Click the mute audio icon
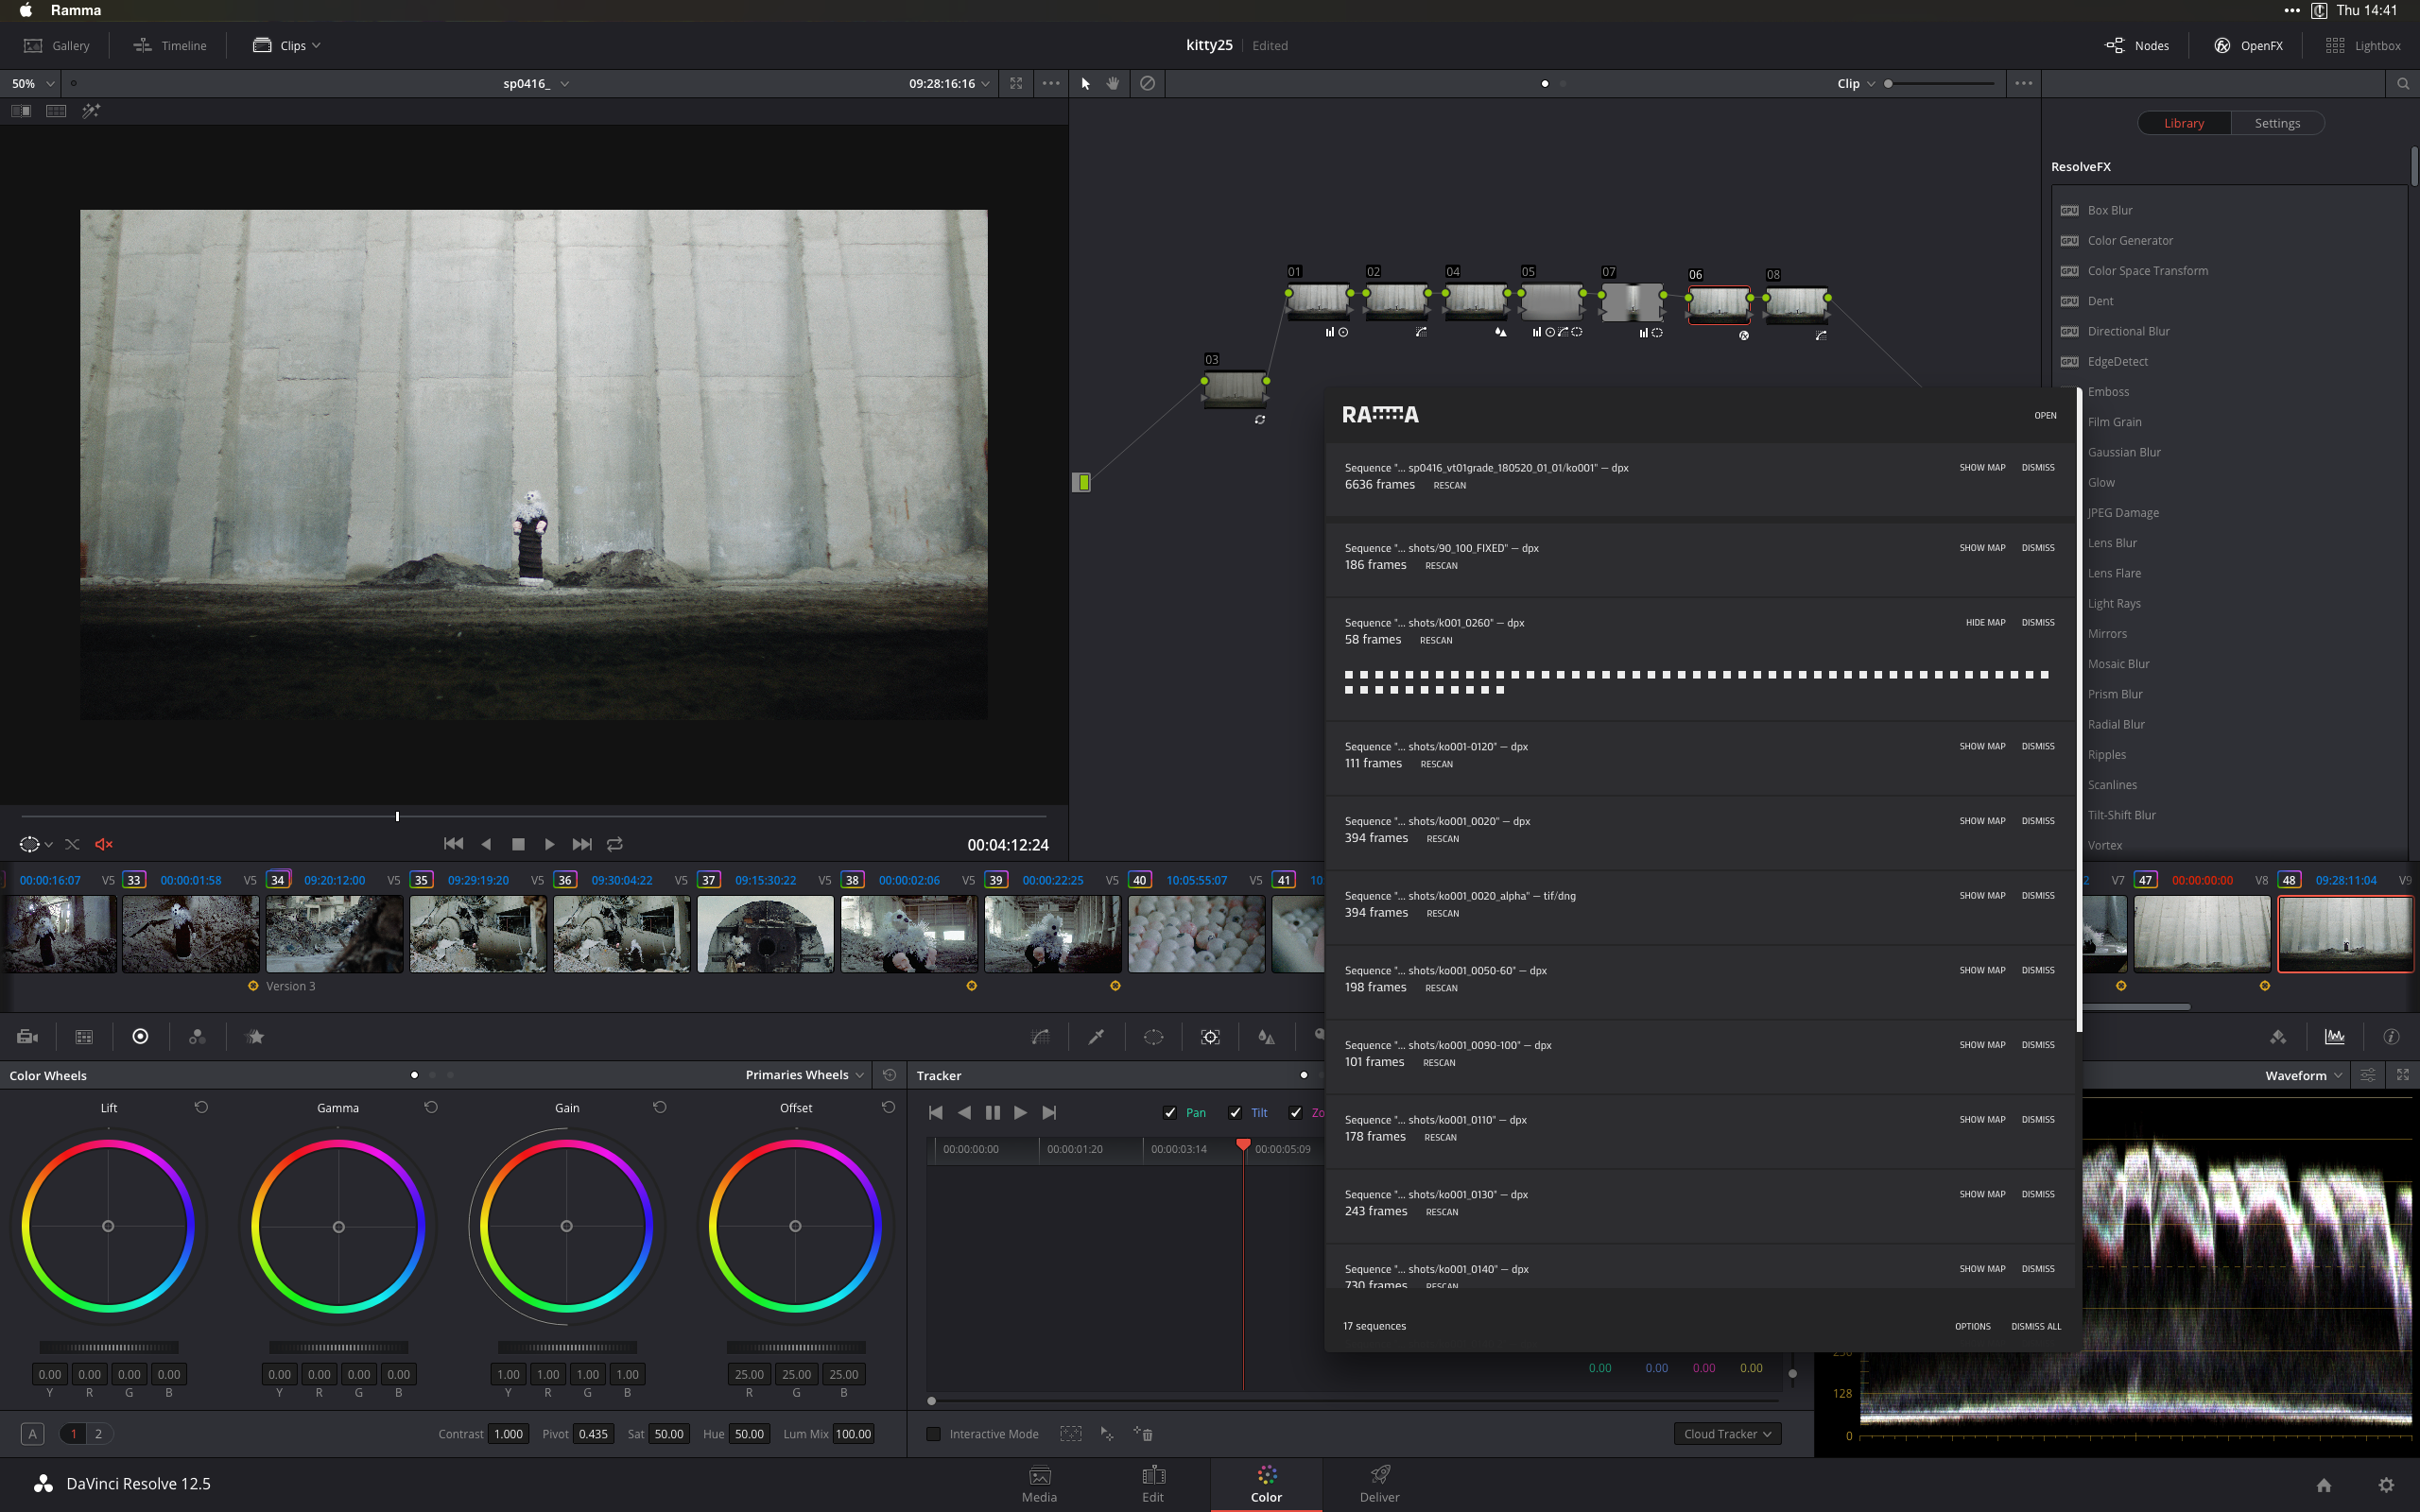The height and width of the screenshot is (1512, 2420). coord(104,844)
